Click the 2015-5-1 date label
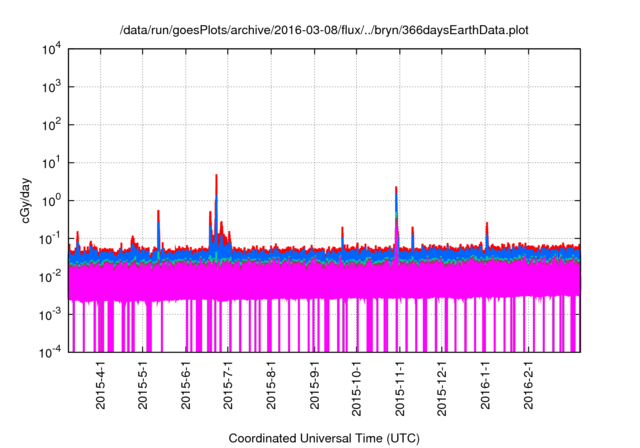640x448 pixels. coord(142,386)
